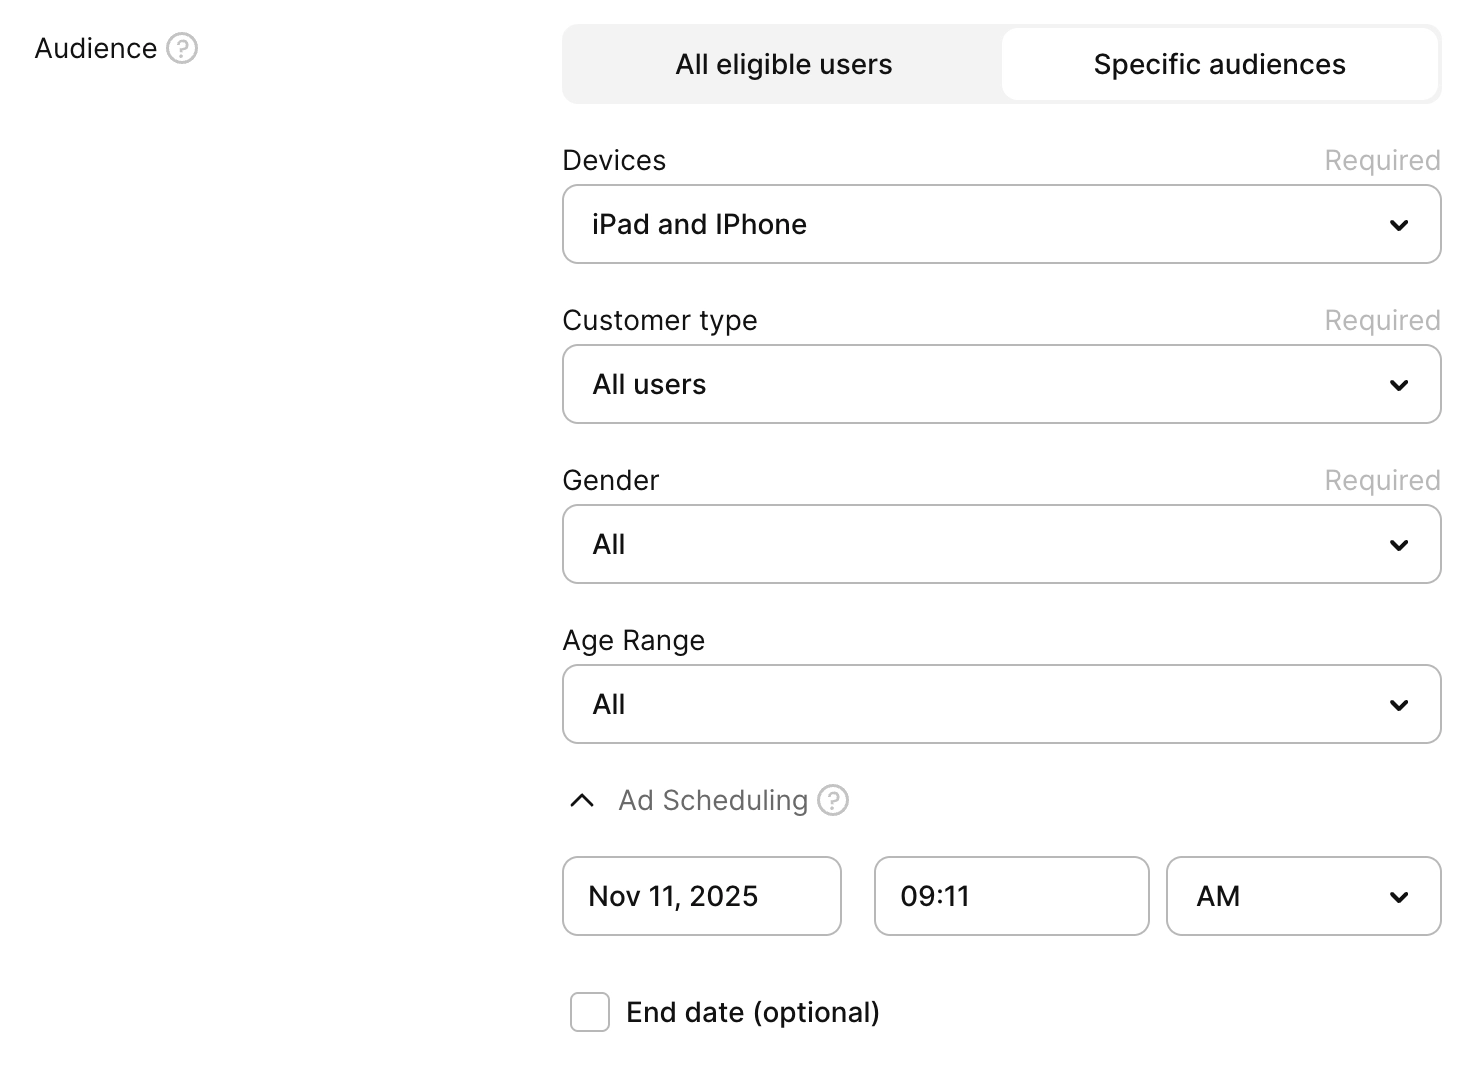Viewport: 1464px width, 1078px height.
Task: Click the start date field Nov 11, 2025
Action: (701, 896)
